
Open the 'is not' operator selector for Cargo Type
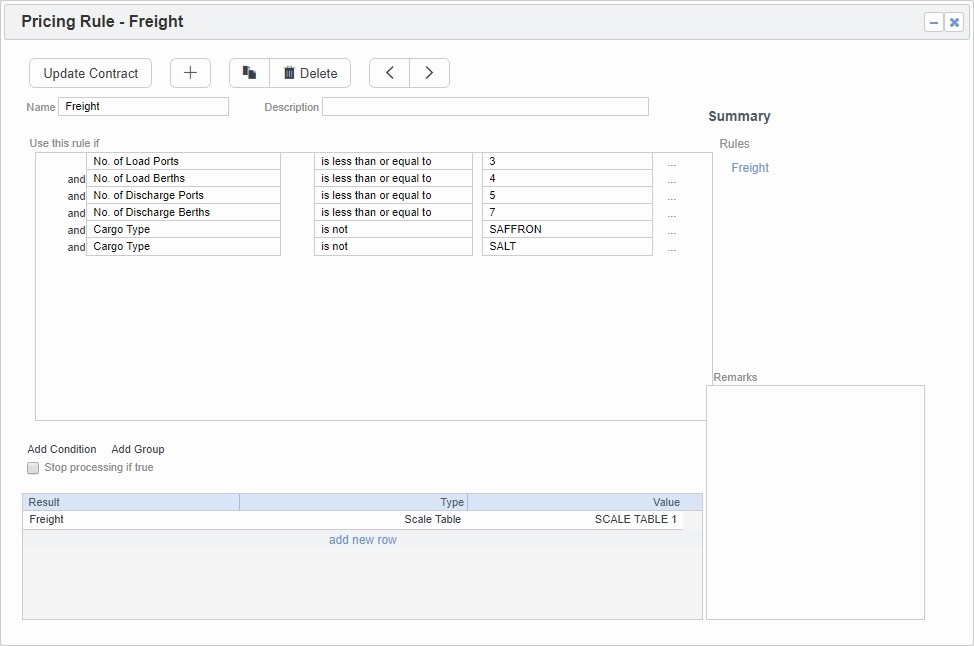[x=392, y=229]
